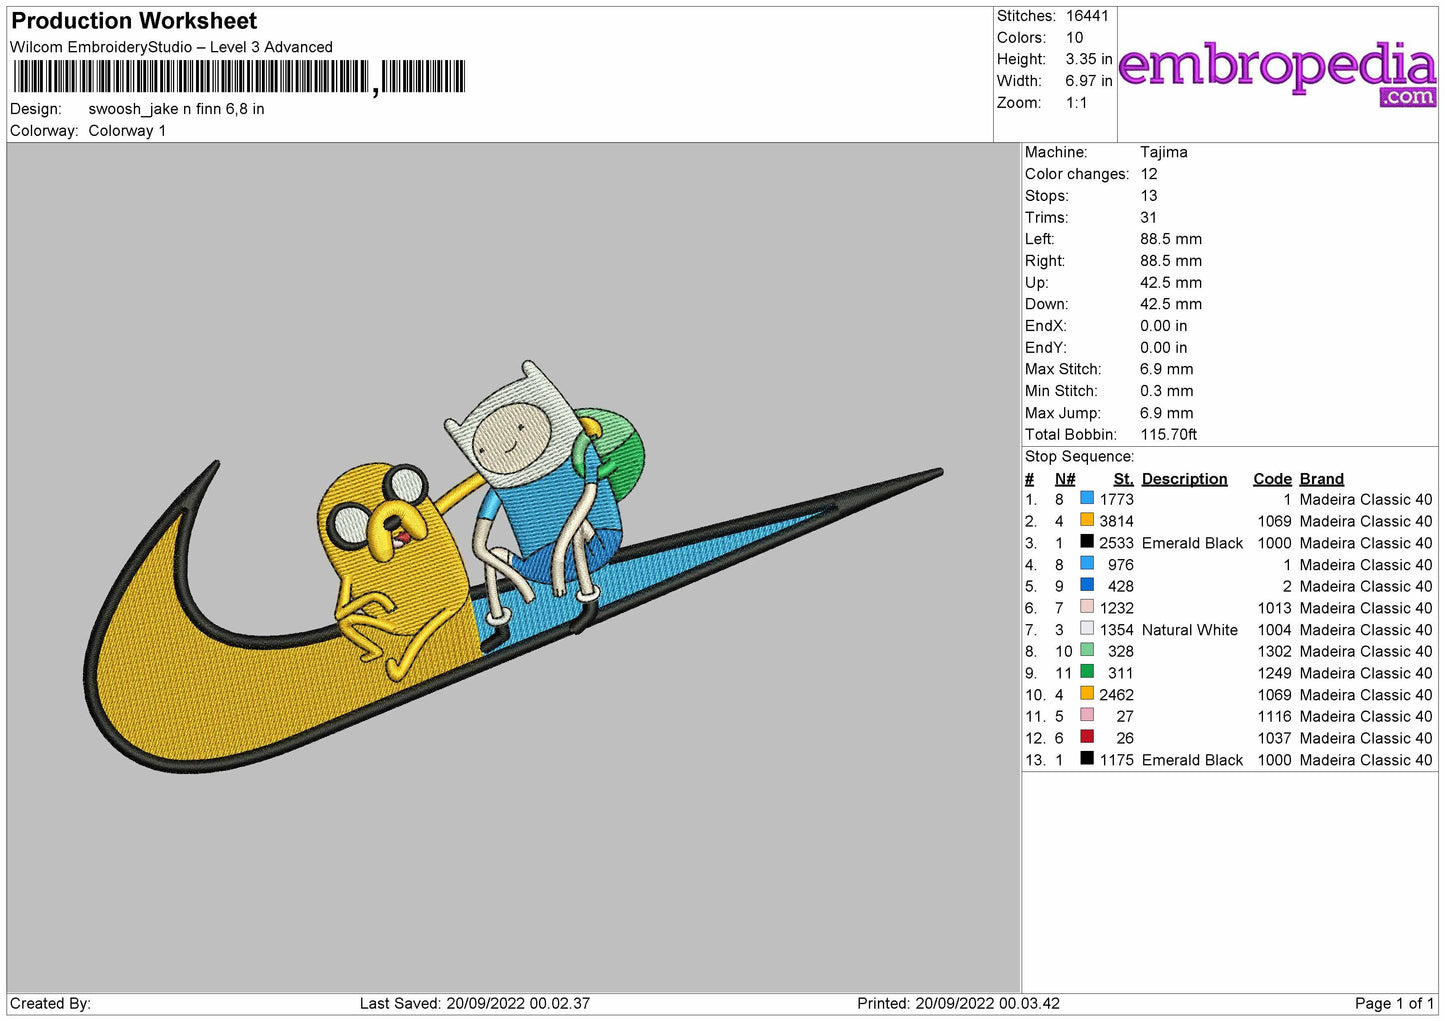
Task: Select stitch count 2462 in row 10
Action: [x=1117, y=695]
